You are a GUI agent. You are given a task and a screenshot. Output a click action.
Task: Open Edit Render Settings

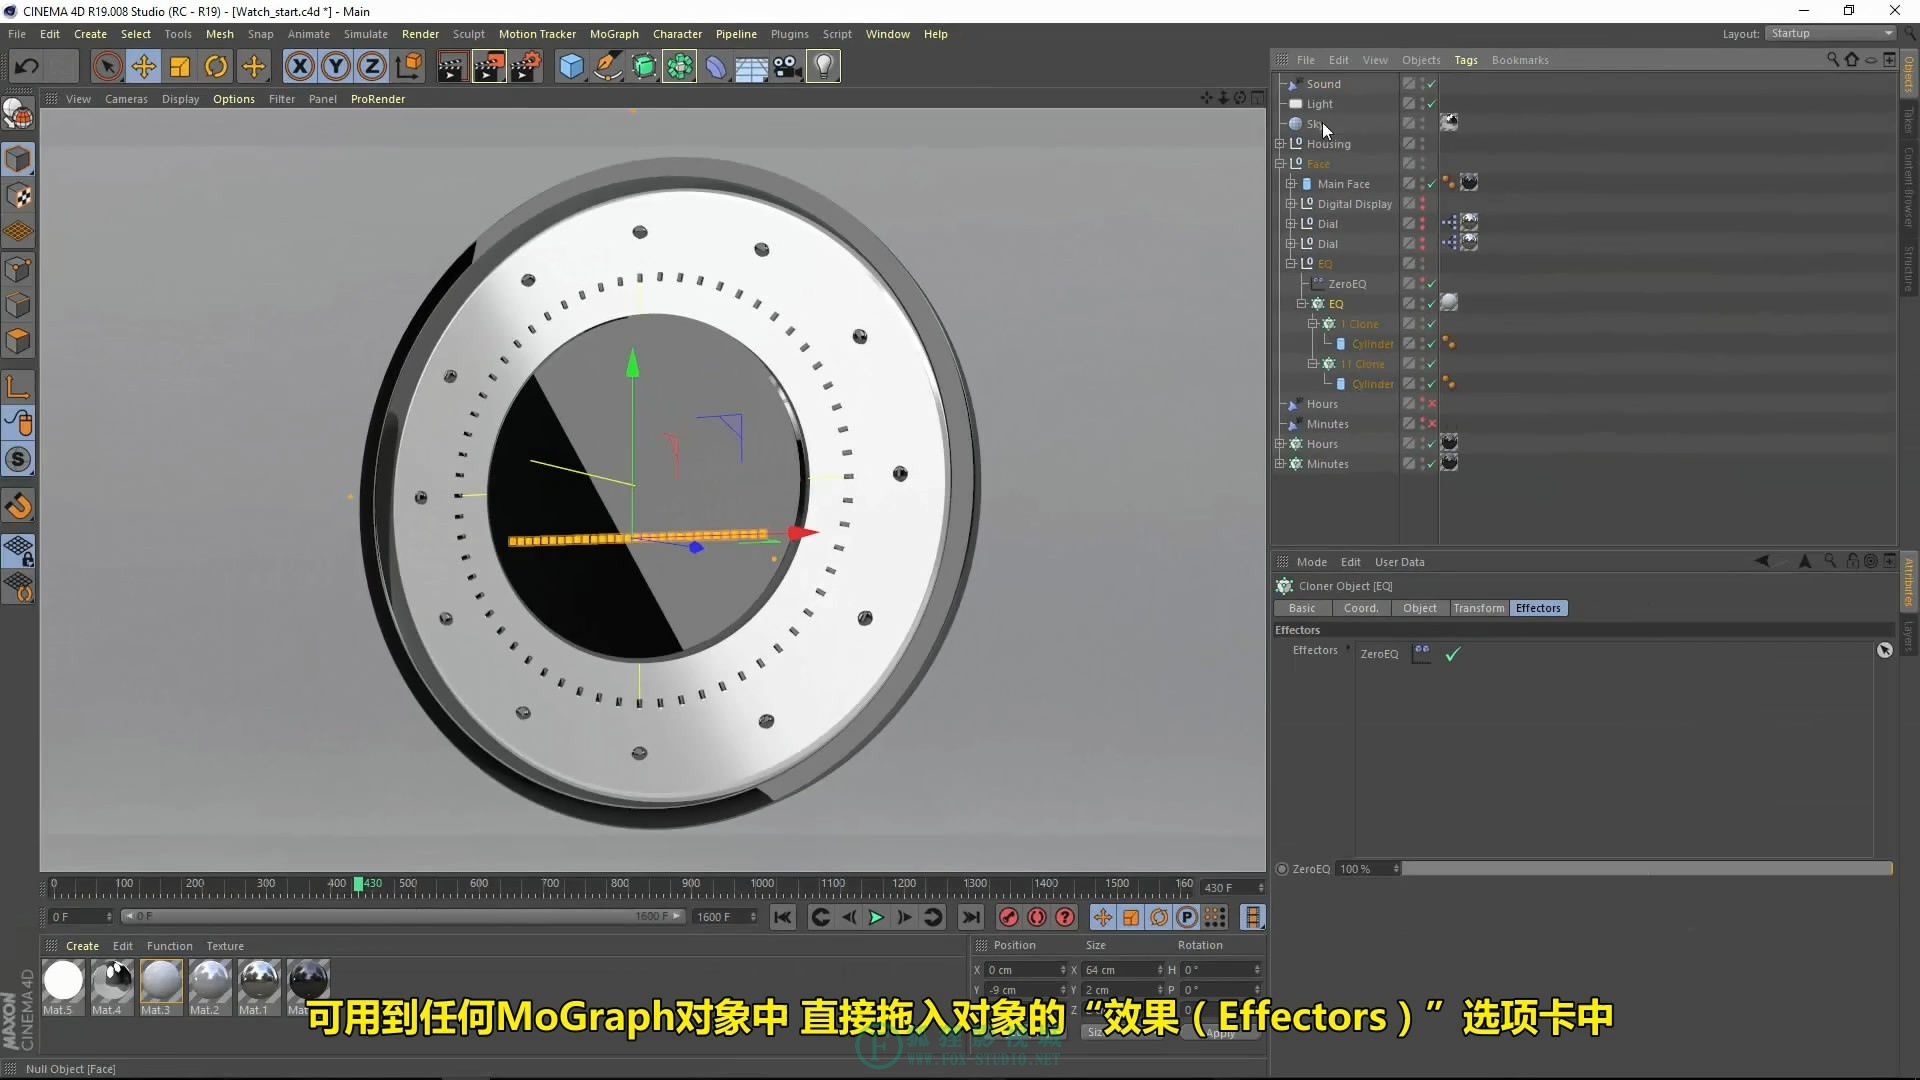[526, 67]
